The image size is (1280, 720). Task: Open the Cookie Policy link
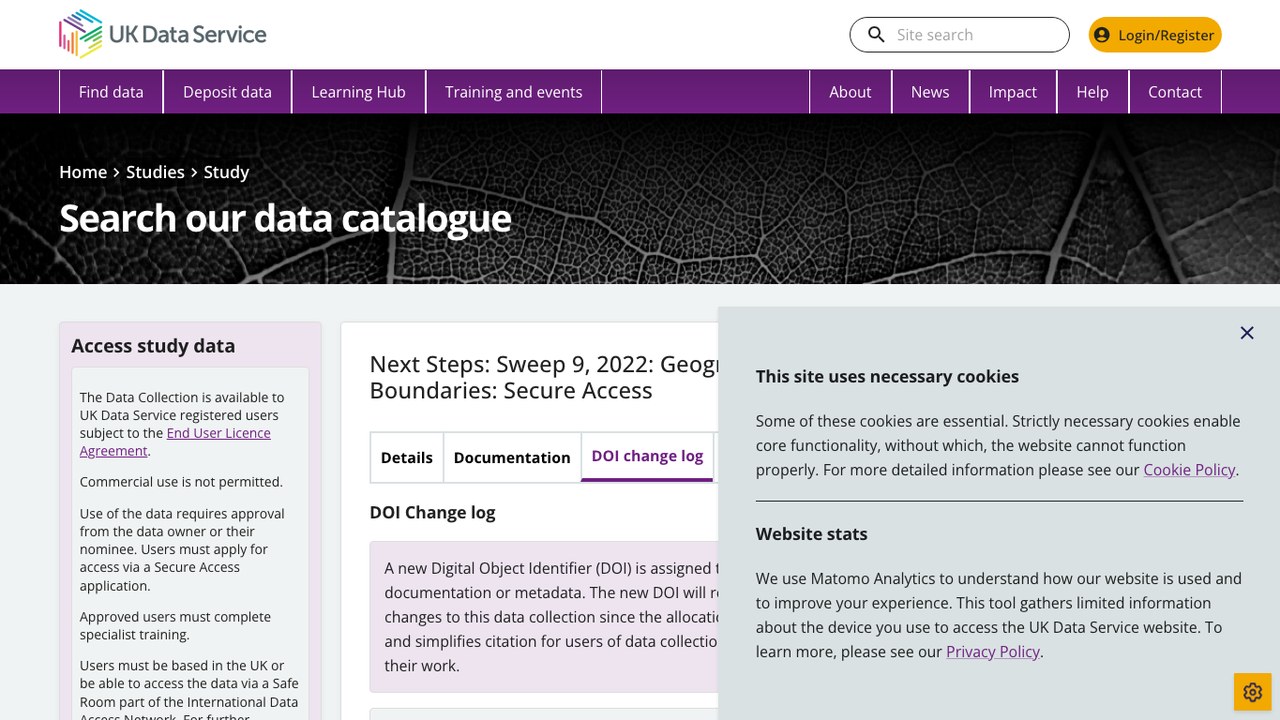(1190, 470)
